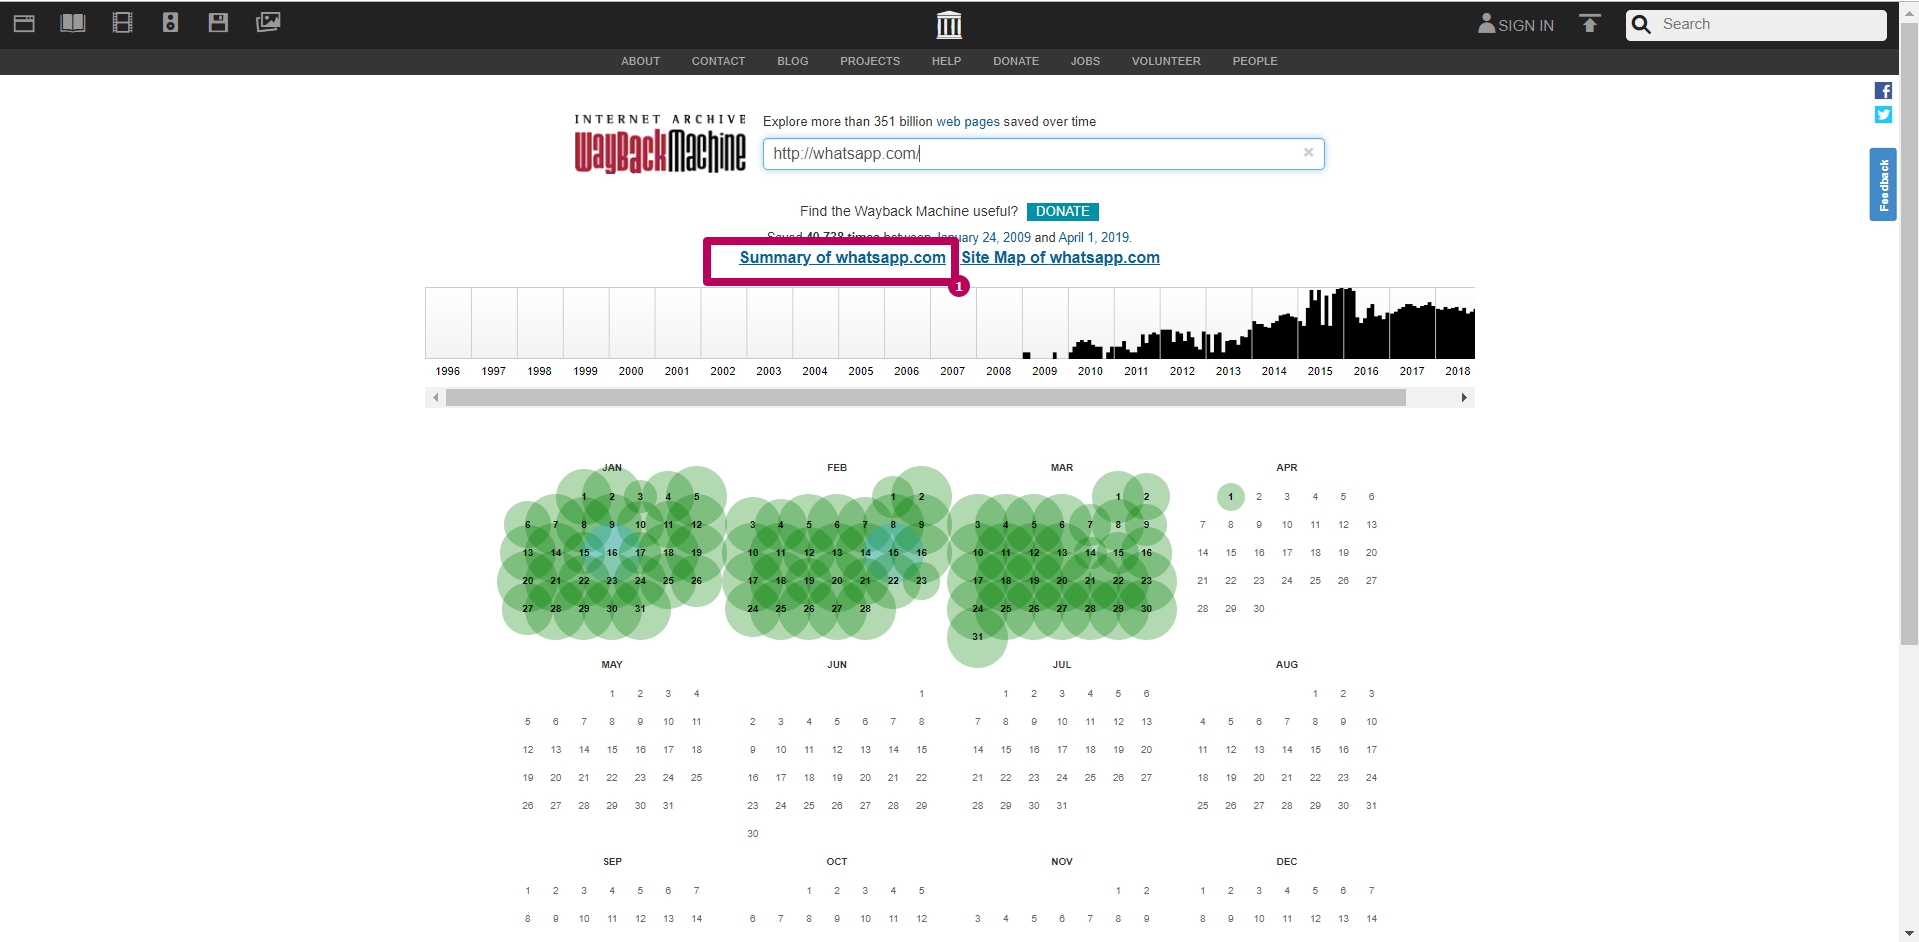Click the user sign-in avatar icon
1919x942 pixels.
pos(1486,24)
